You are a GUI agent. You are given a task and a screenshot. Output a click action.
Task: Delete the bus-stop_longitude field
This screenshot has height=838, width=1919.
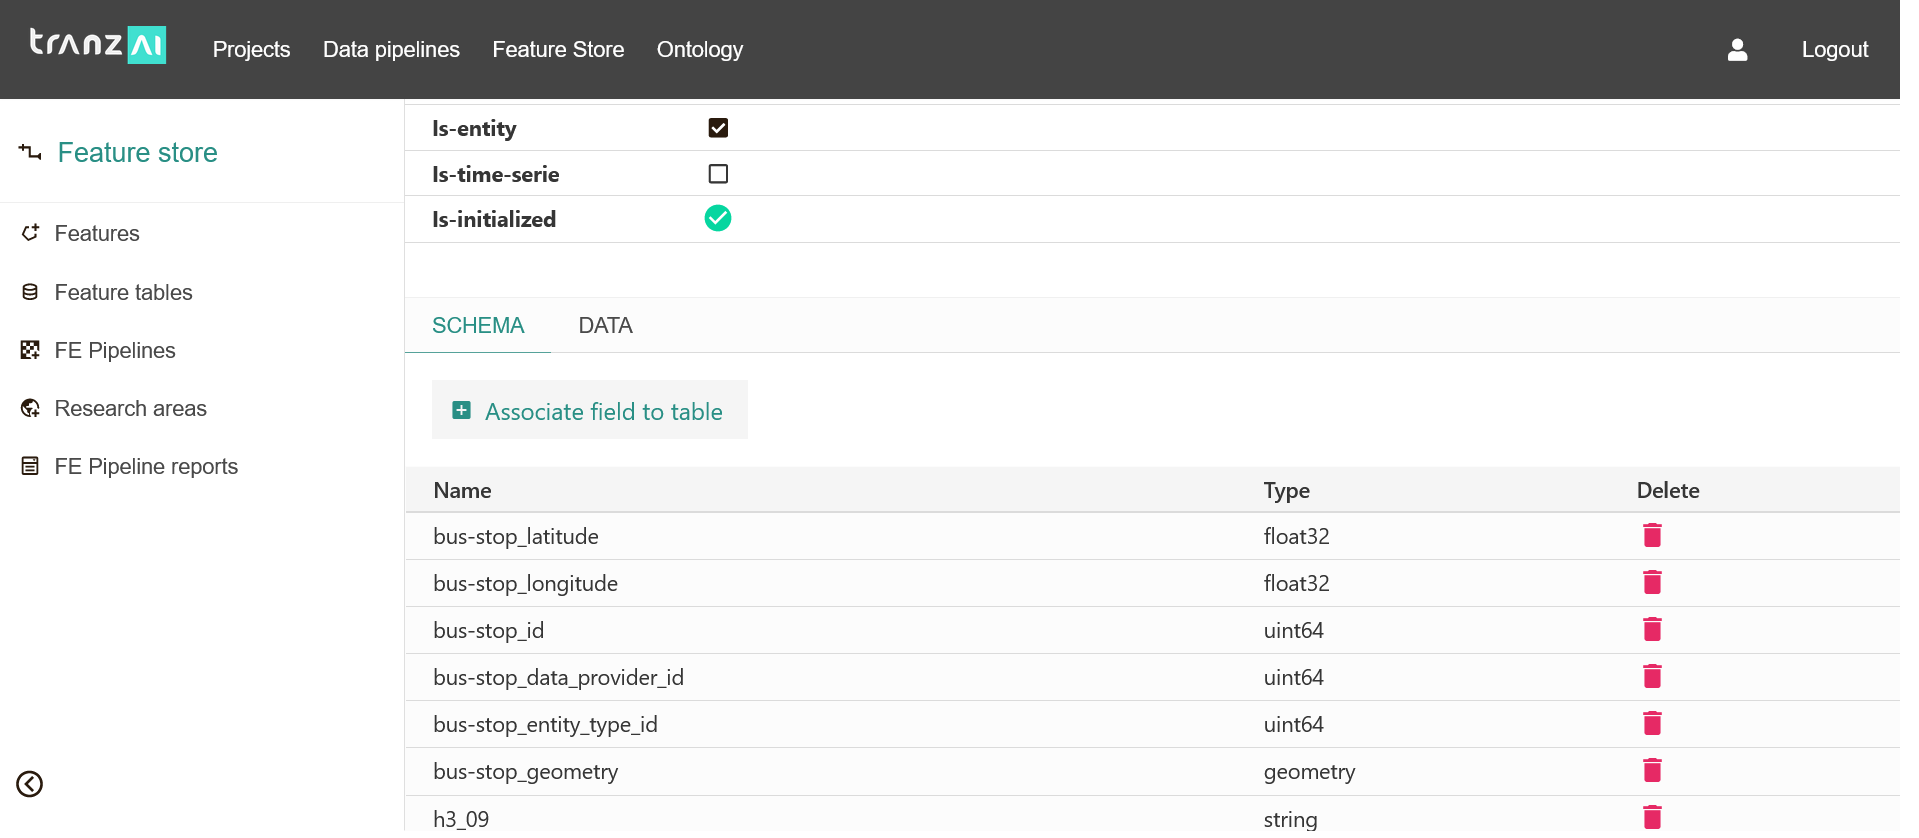pyautogui.click(x=1652, y=583)
